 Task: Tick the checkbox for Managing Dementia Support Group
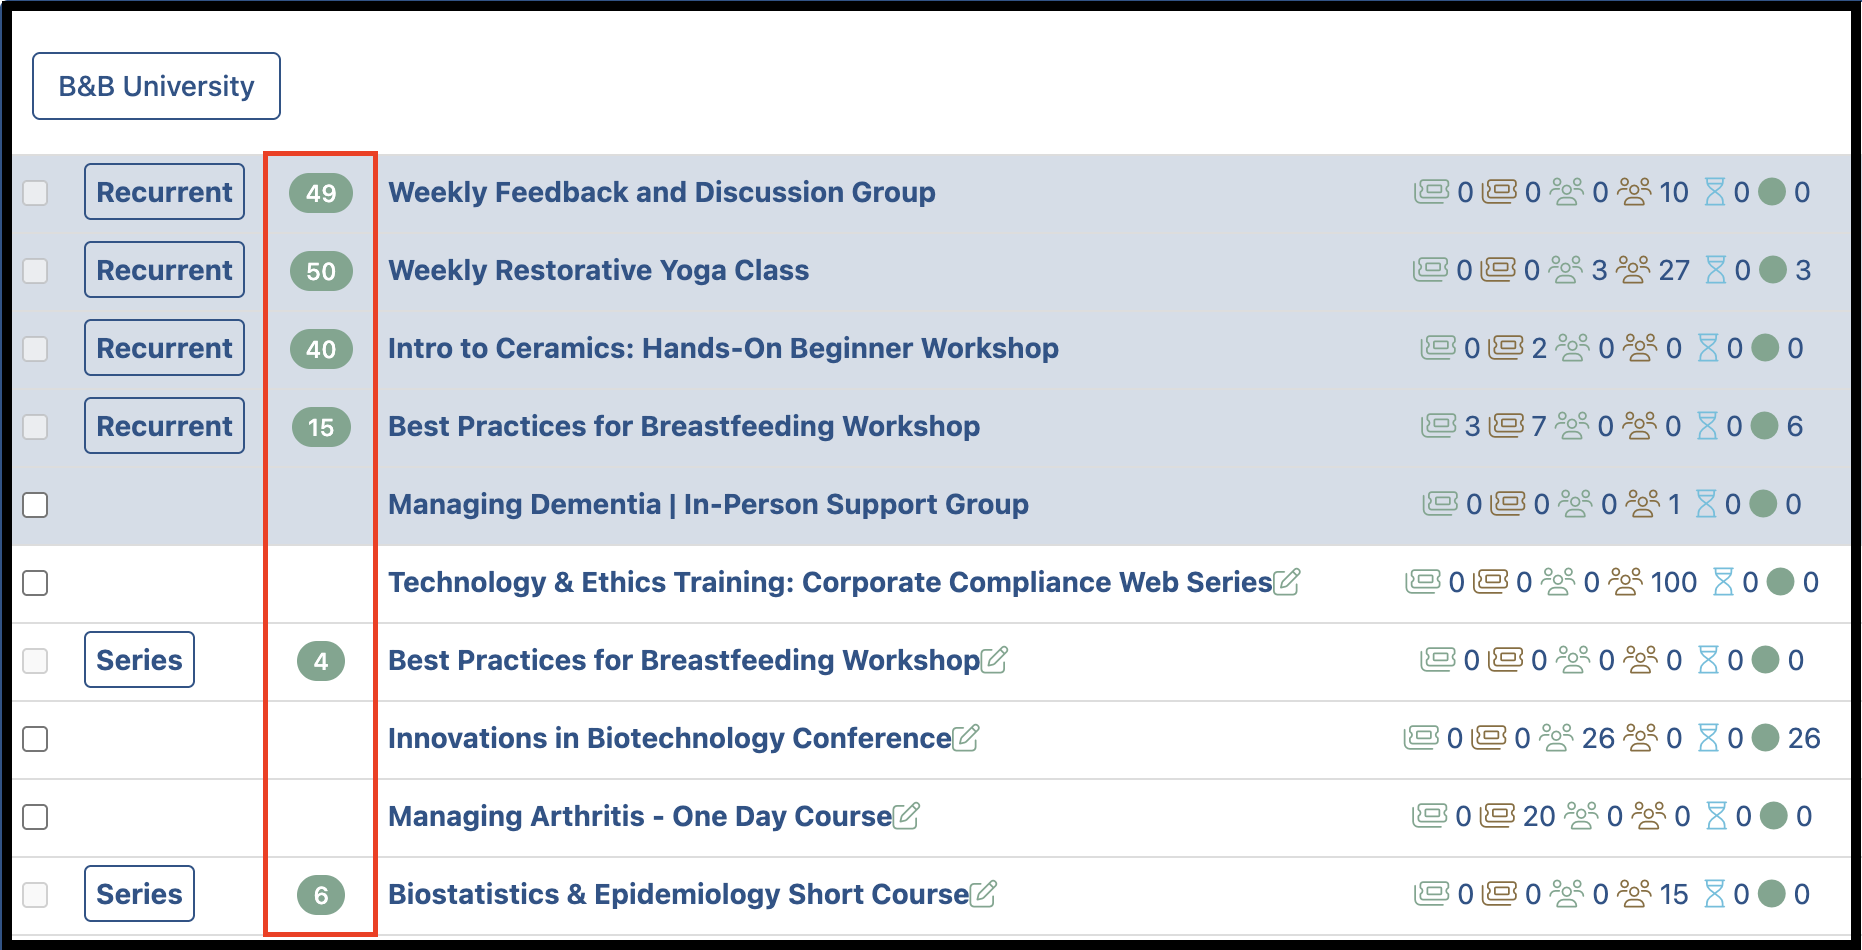point(35,505)
